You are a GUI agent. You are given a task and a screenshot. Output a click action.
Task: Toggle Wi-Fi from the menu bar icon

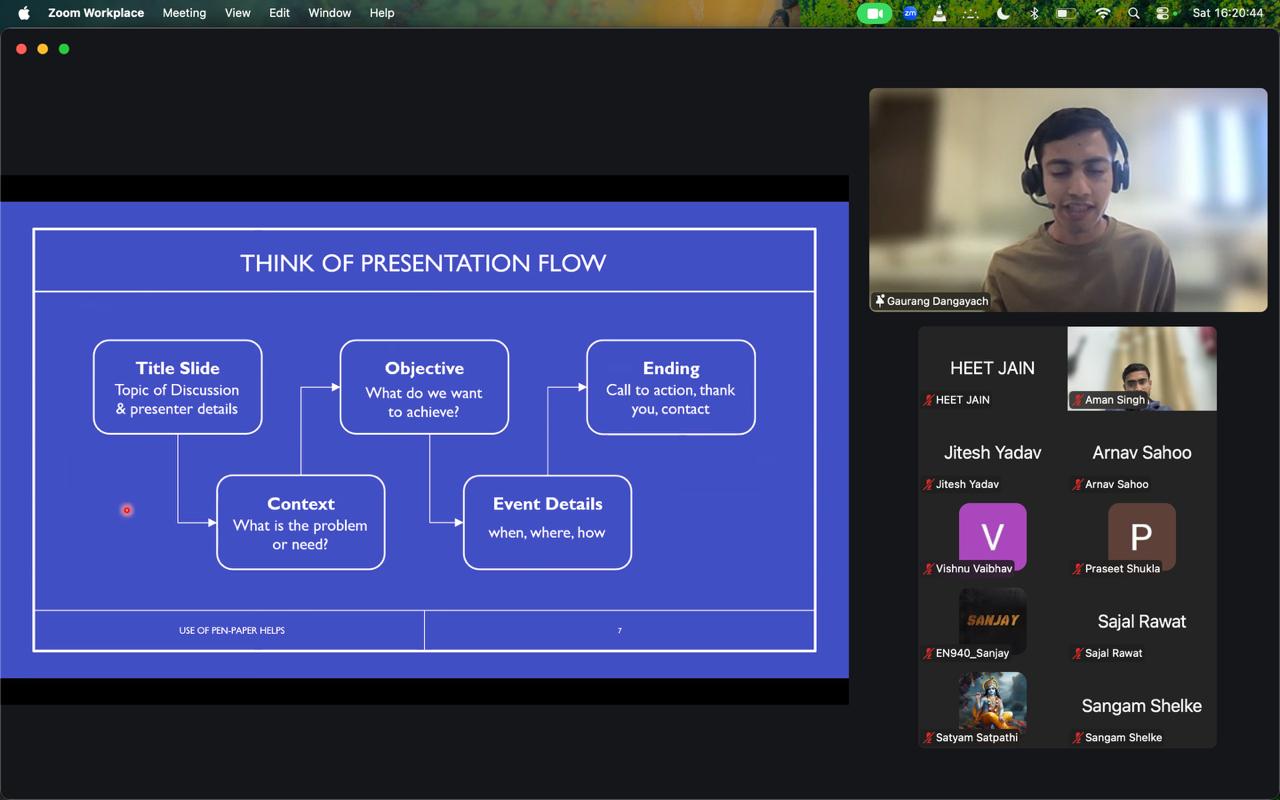pyautogui.click(x=1102, y=13)
